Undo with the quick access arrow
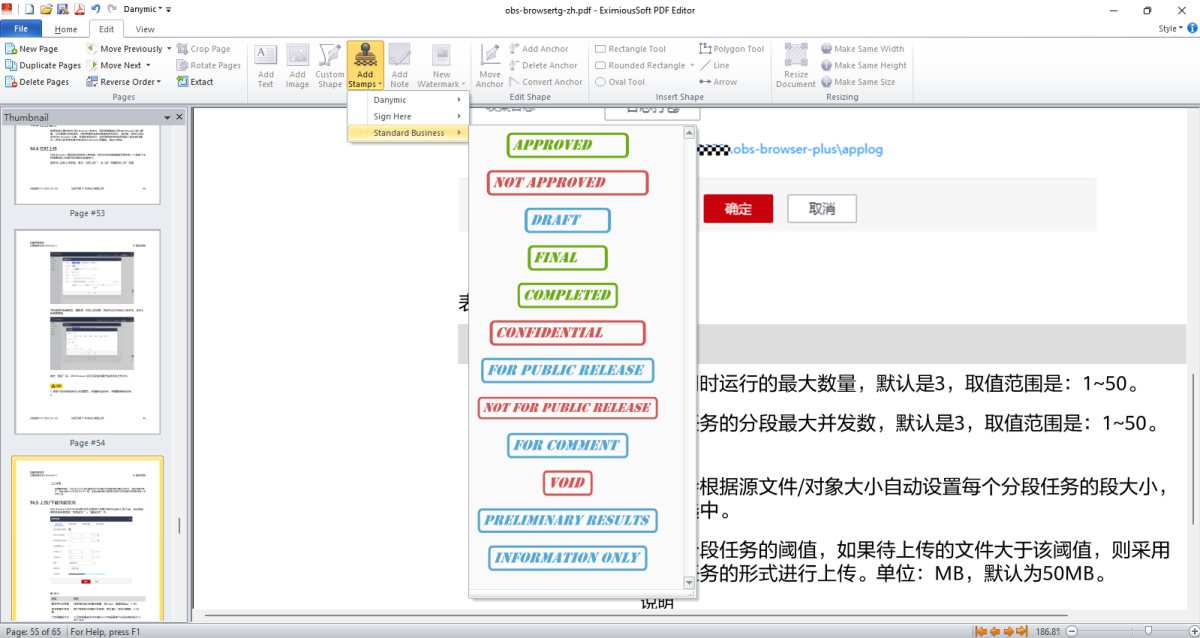This screenshot has width=1200, height=638. click(x=95, y=9)
